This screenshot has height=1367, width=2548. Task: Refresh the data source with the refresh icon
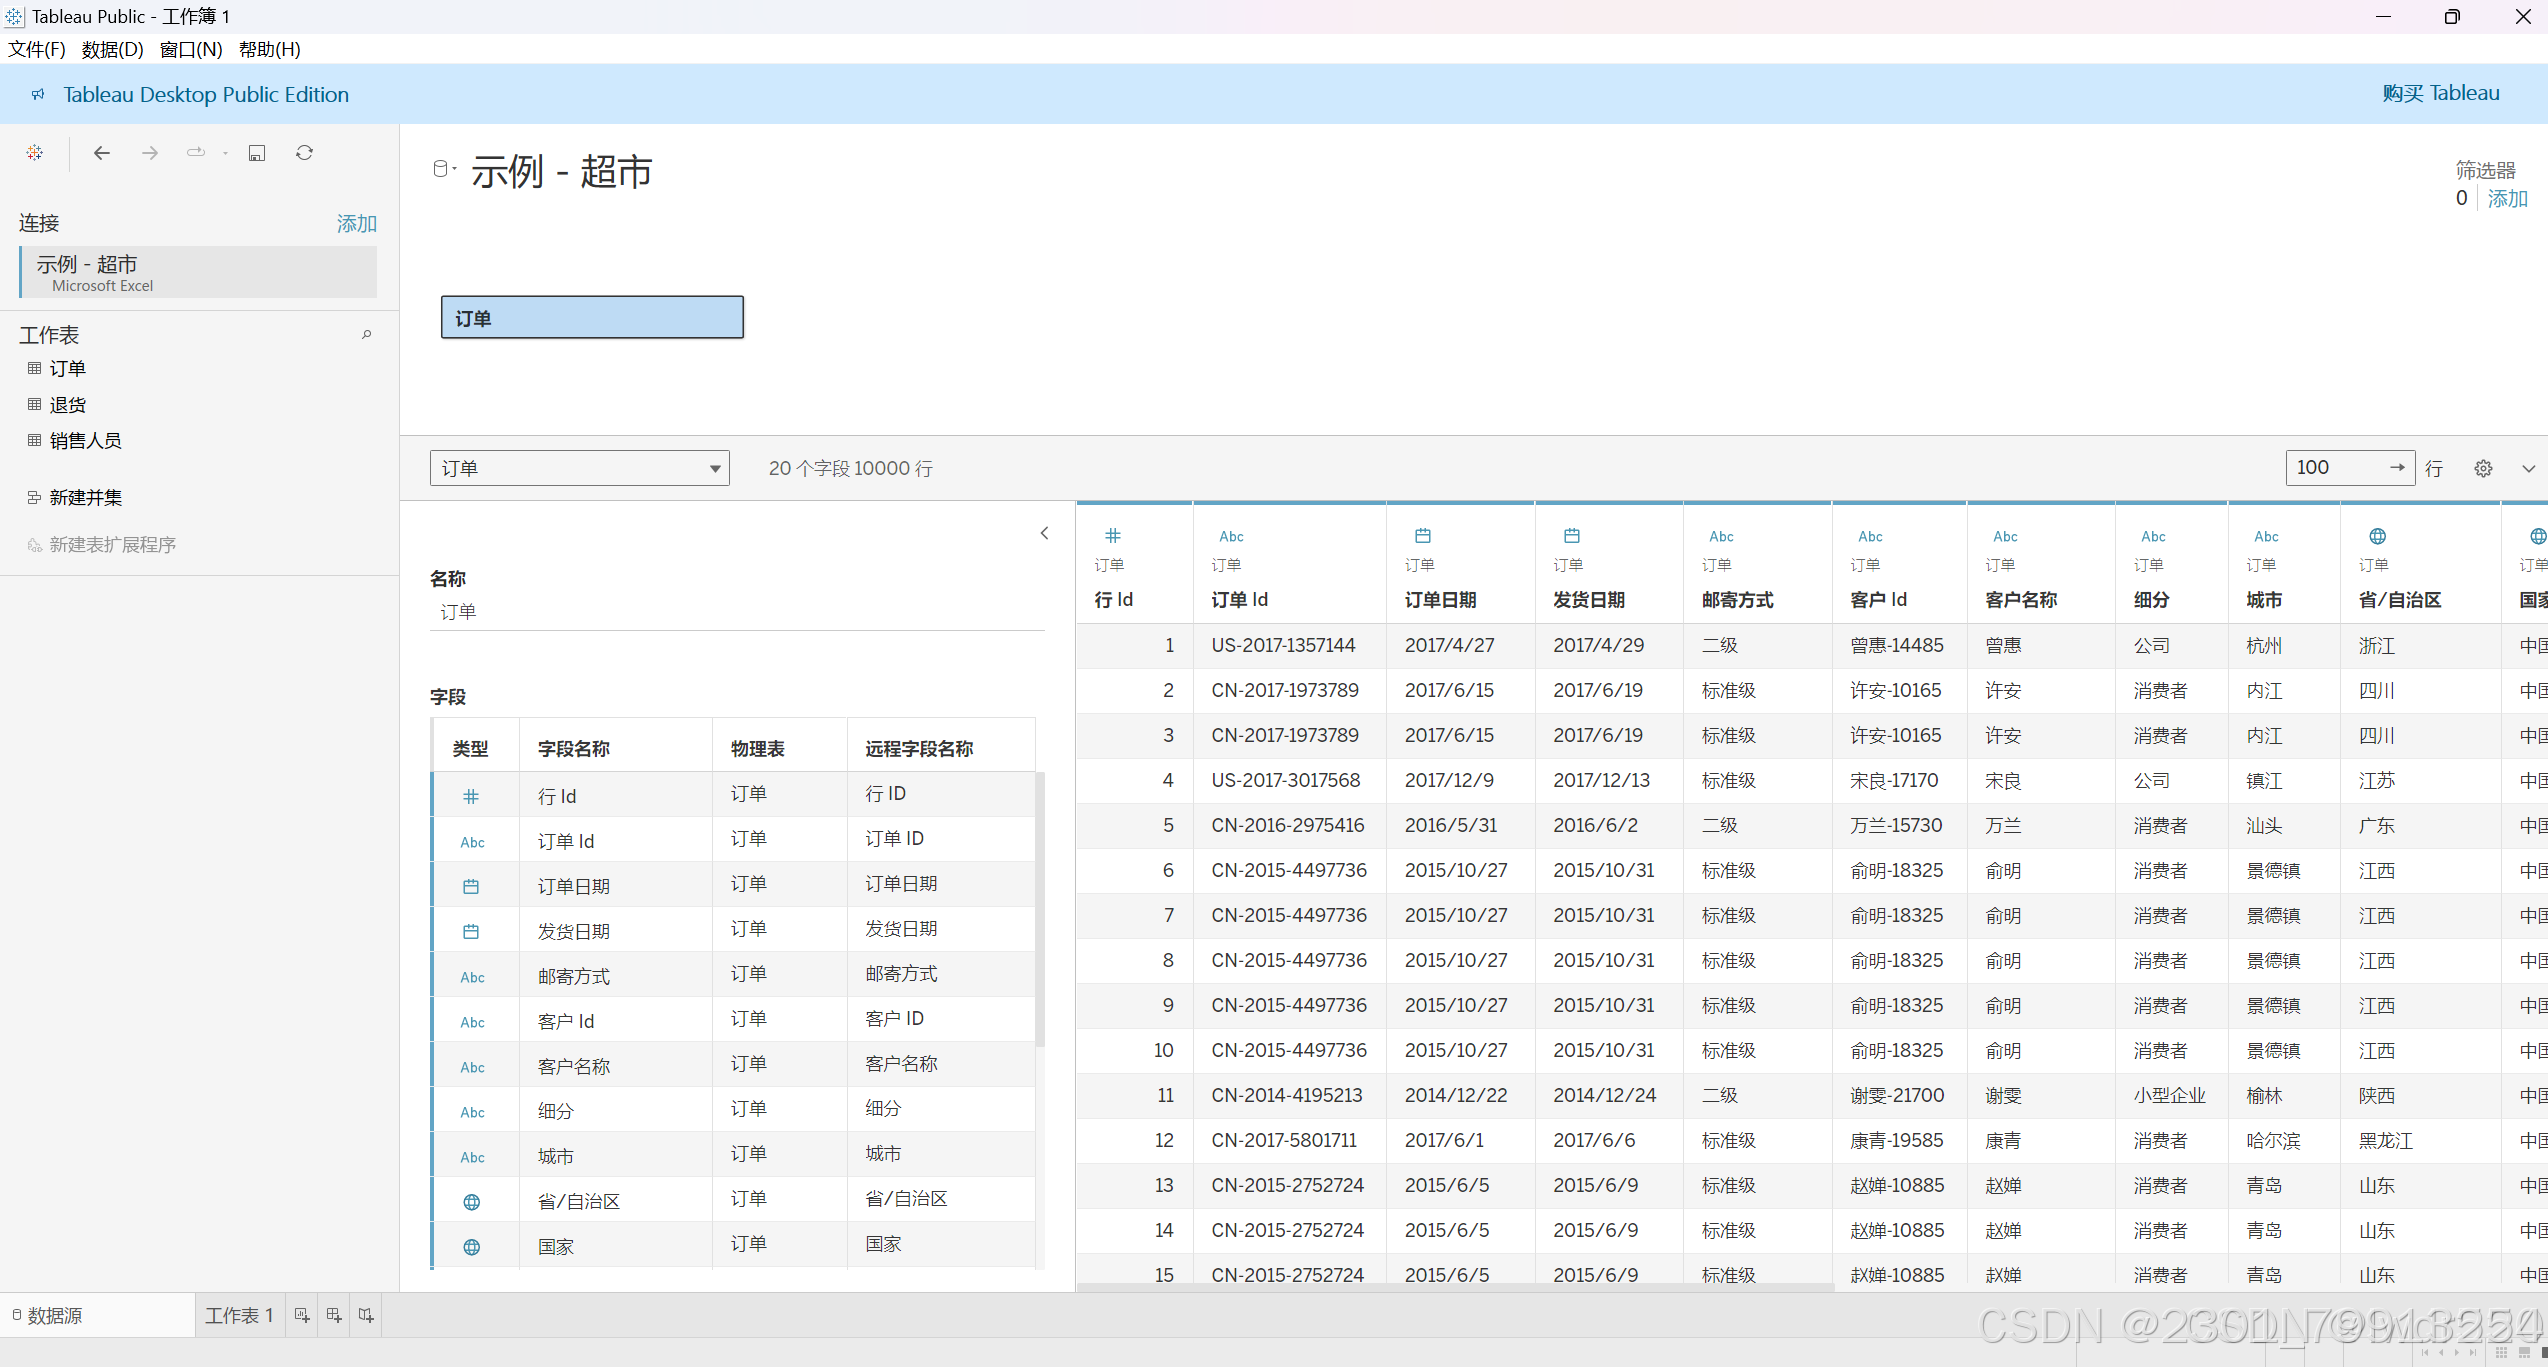click(304, 152)
